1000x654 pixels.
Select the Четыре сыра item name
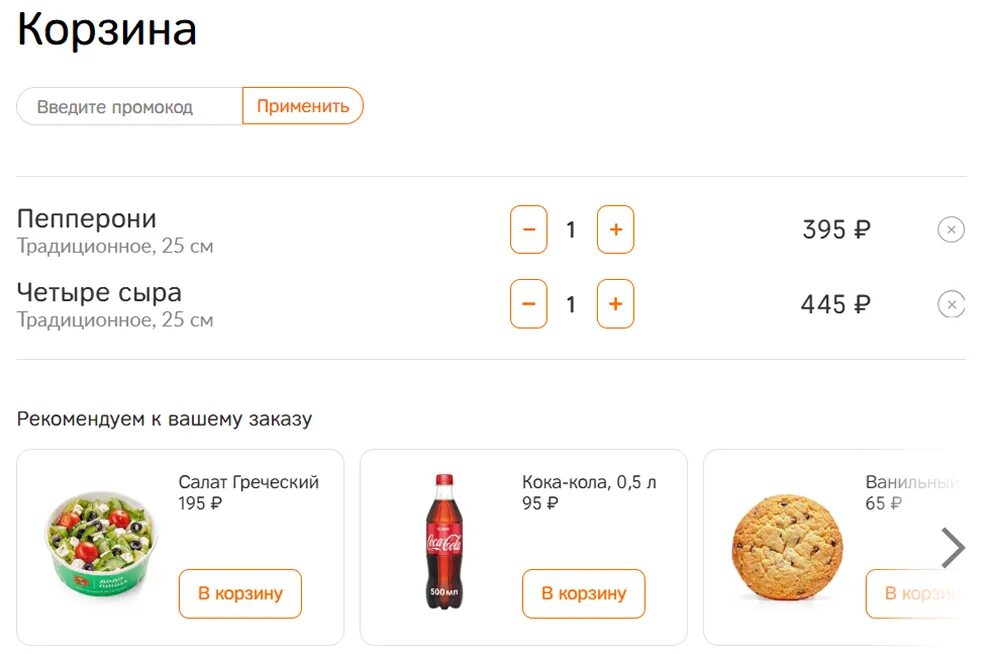[x=99, y=293]
